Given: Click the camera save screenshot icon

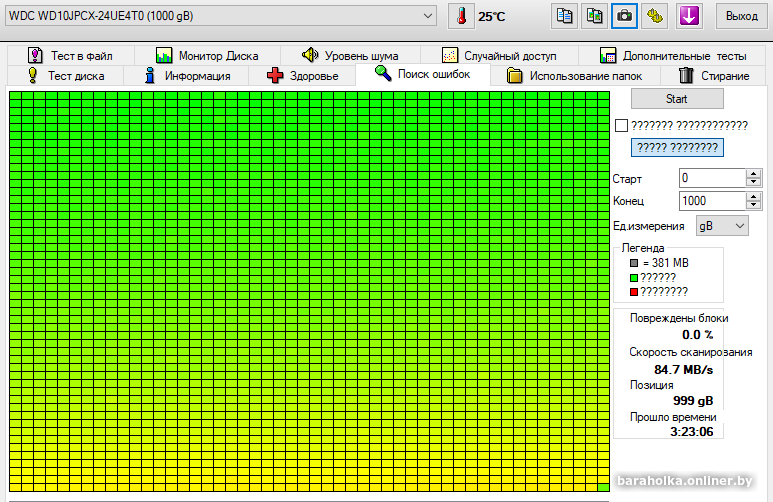Looking at the screenshot, I should click(x=625, y=16).
